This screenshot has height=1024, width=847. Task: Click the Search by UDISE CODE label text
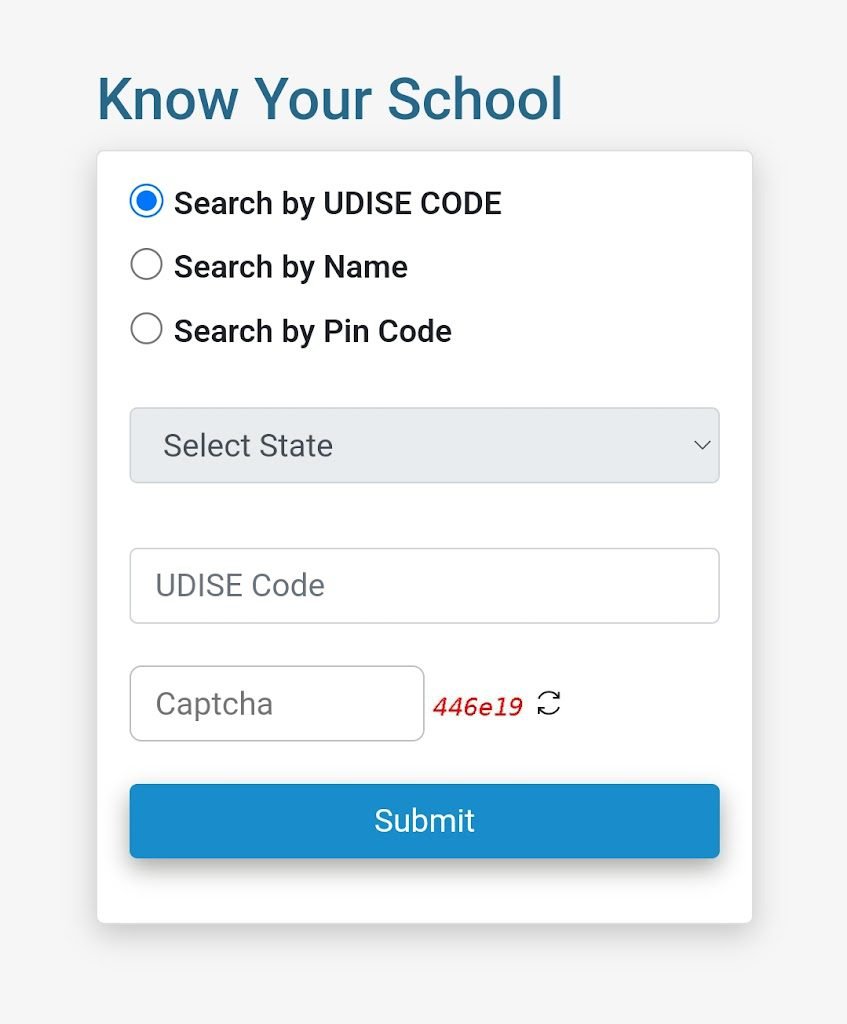[x=338, y=203]
